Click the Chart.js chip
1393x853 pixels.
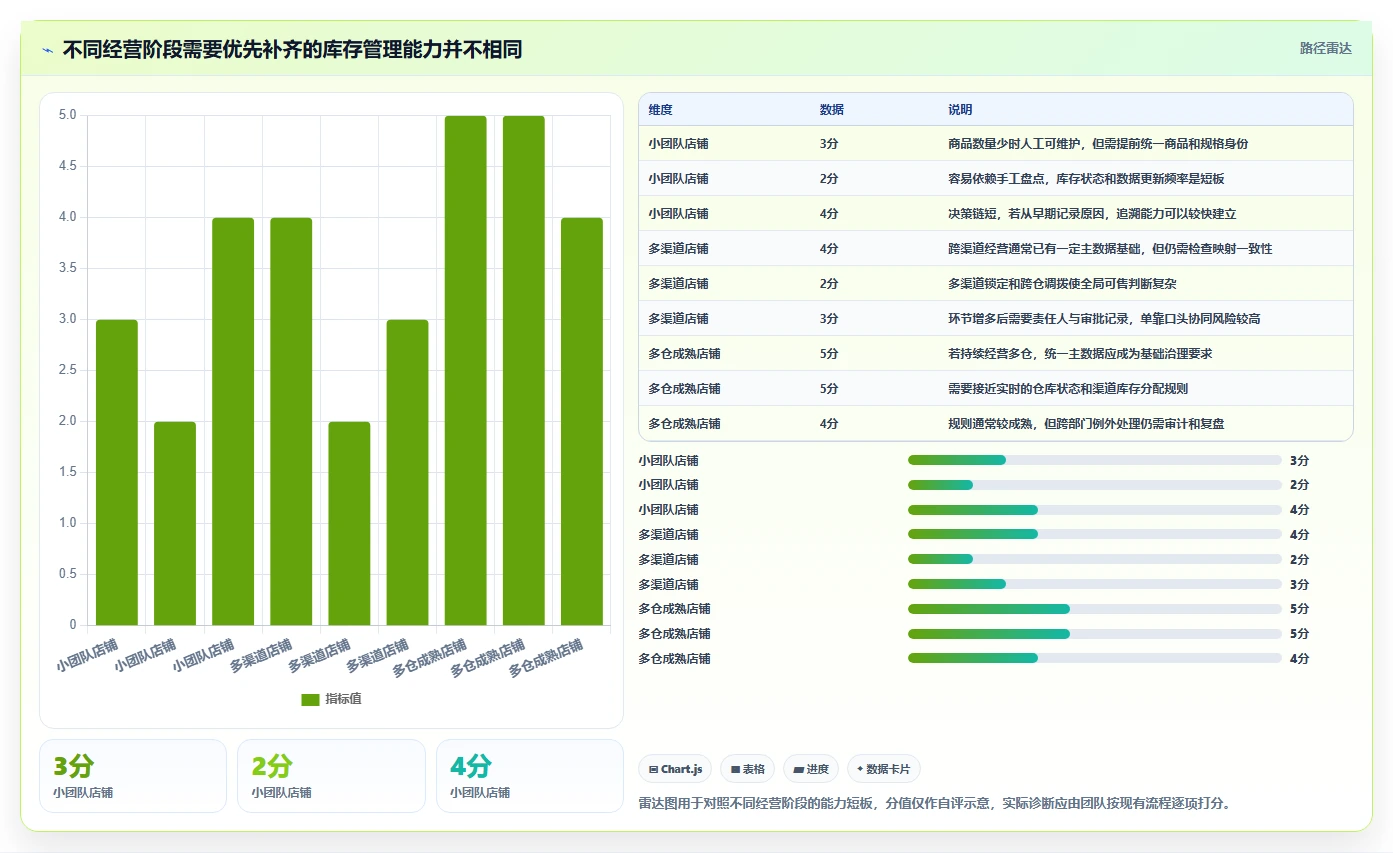point(675,769)
